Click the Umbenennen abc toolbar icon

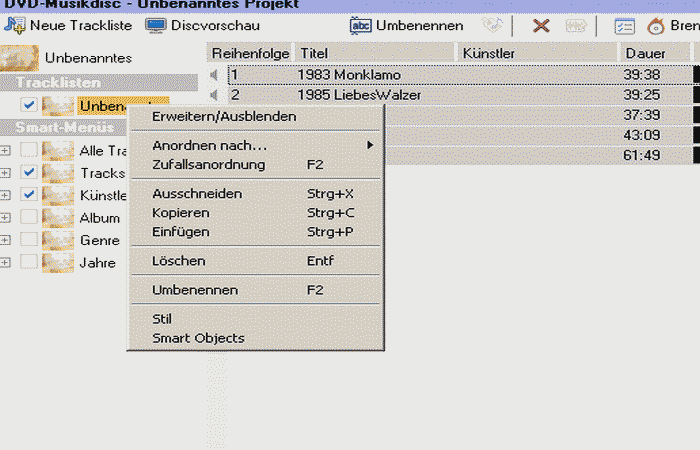click(x=360, y=26)
